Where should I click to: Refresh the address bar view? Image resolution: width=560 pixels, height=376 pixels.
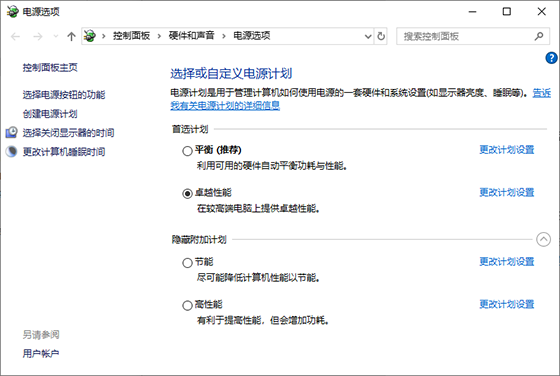(x=381, y=36)
